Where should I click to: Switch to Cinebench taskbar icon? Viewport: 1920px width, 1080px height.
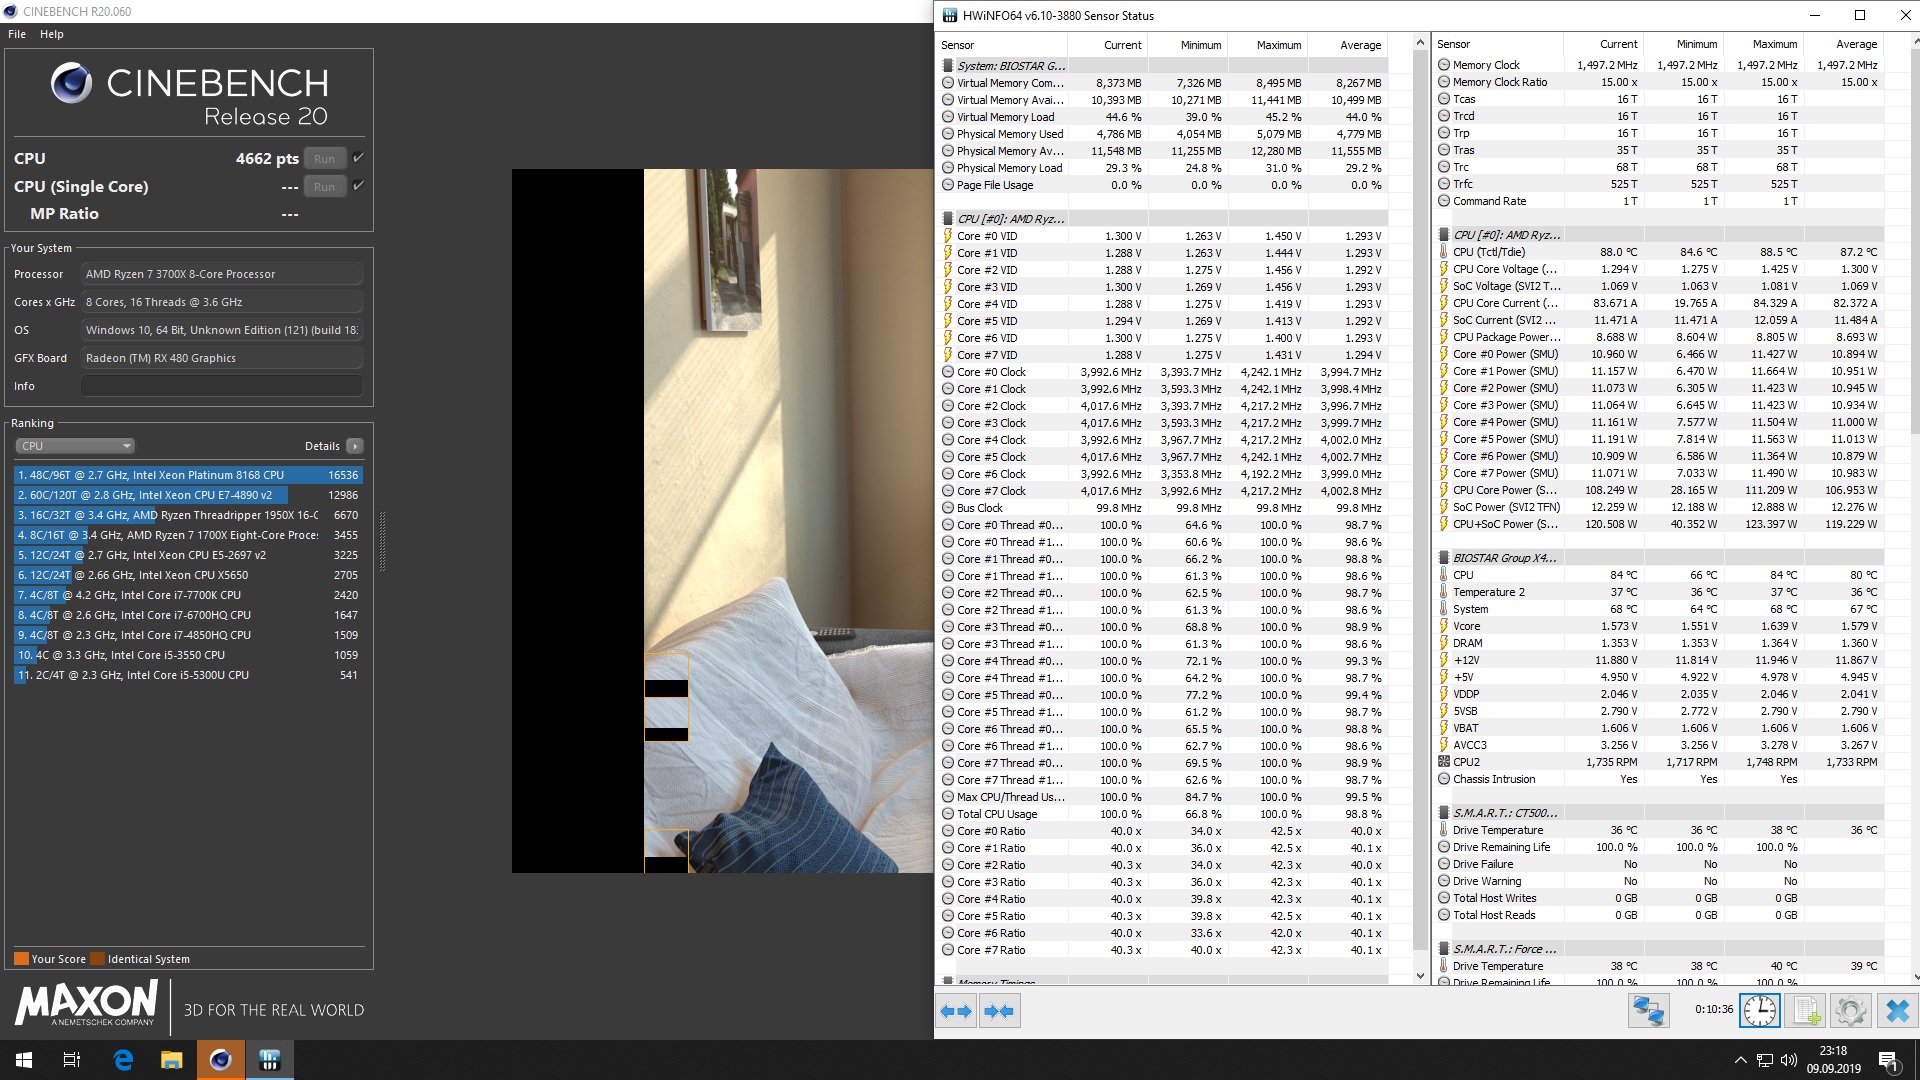pos(221,1060)
